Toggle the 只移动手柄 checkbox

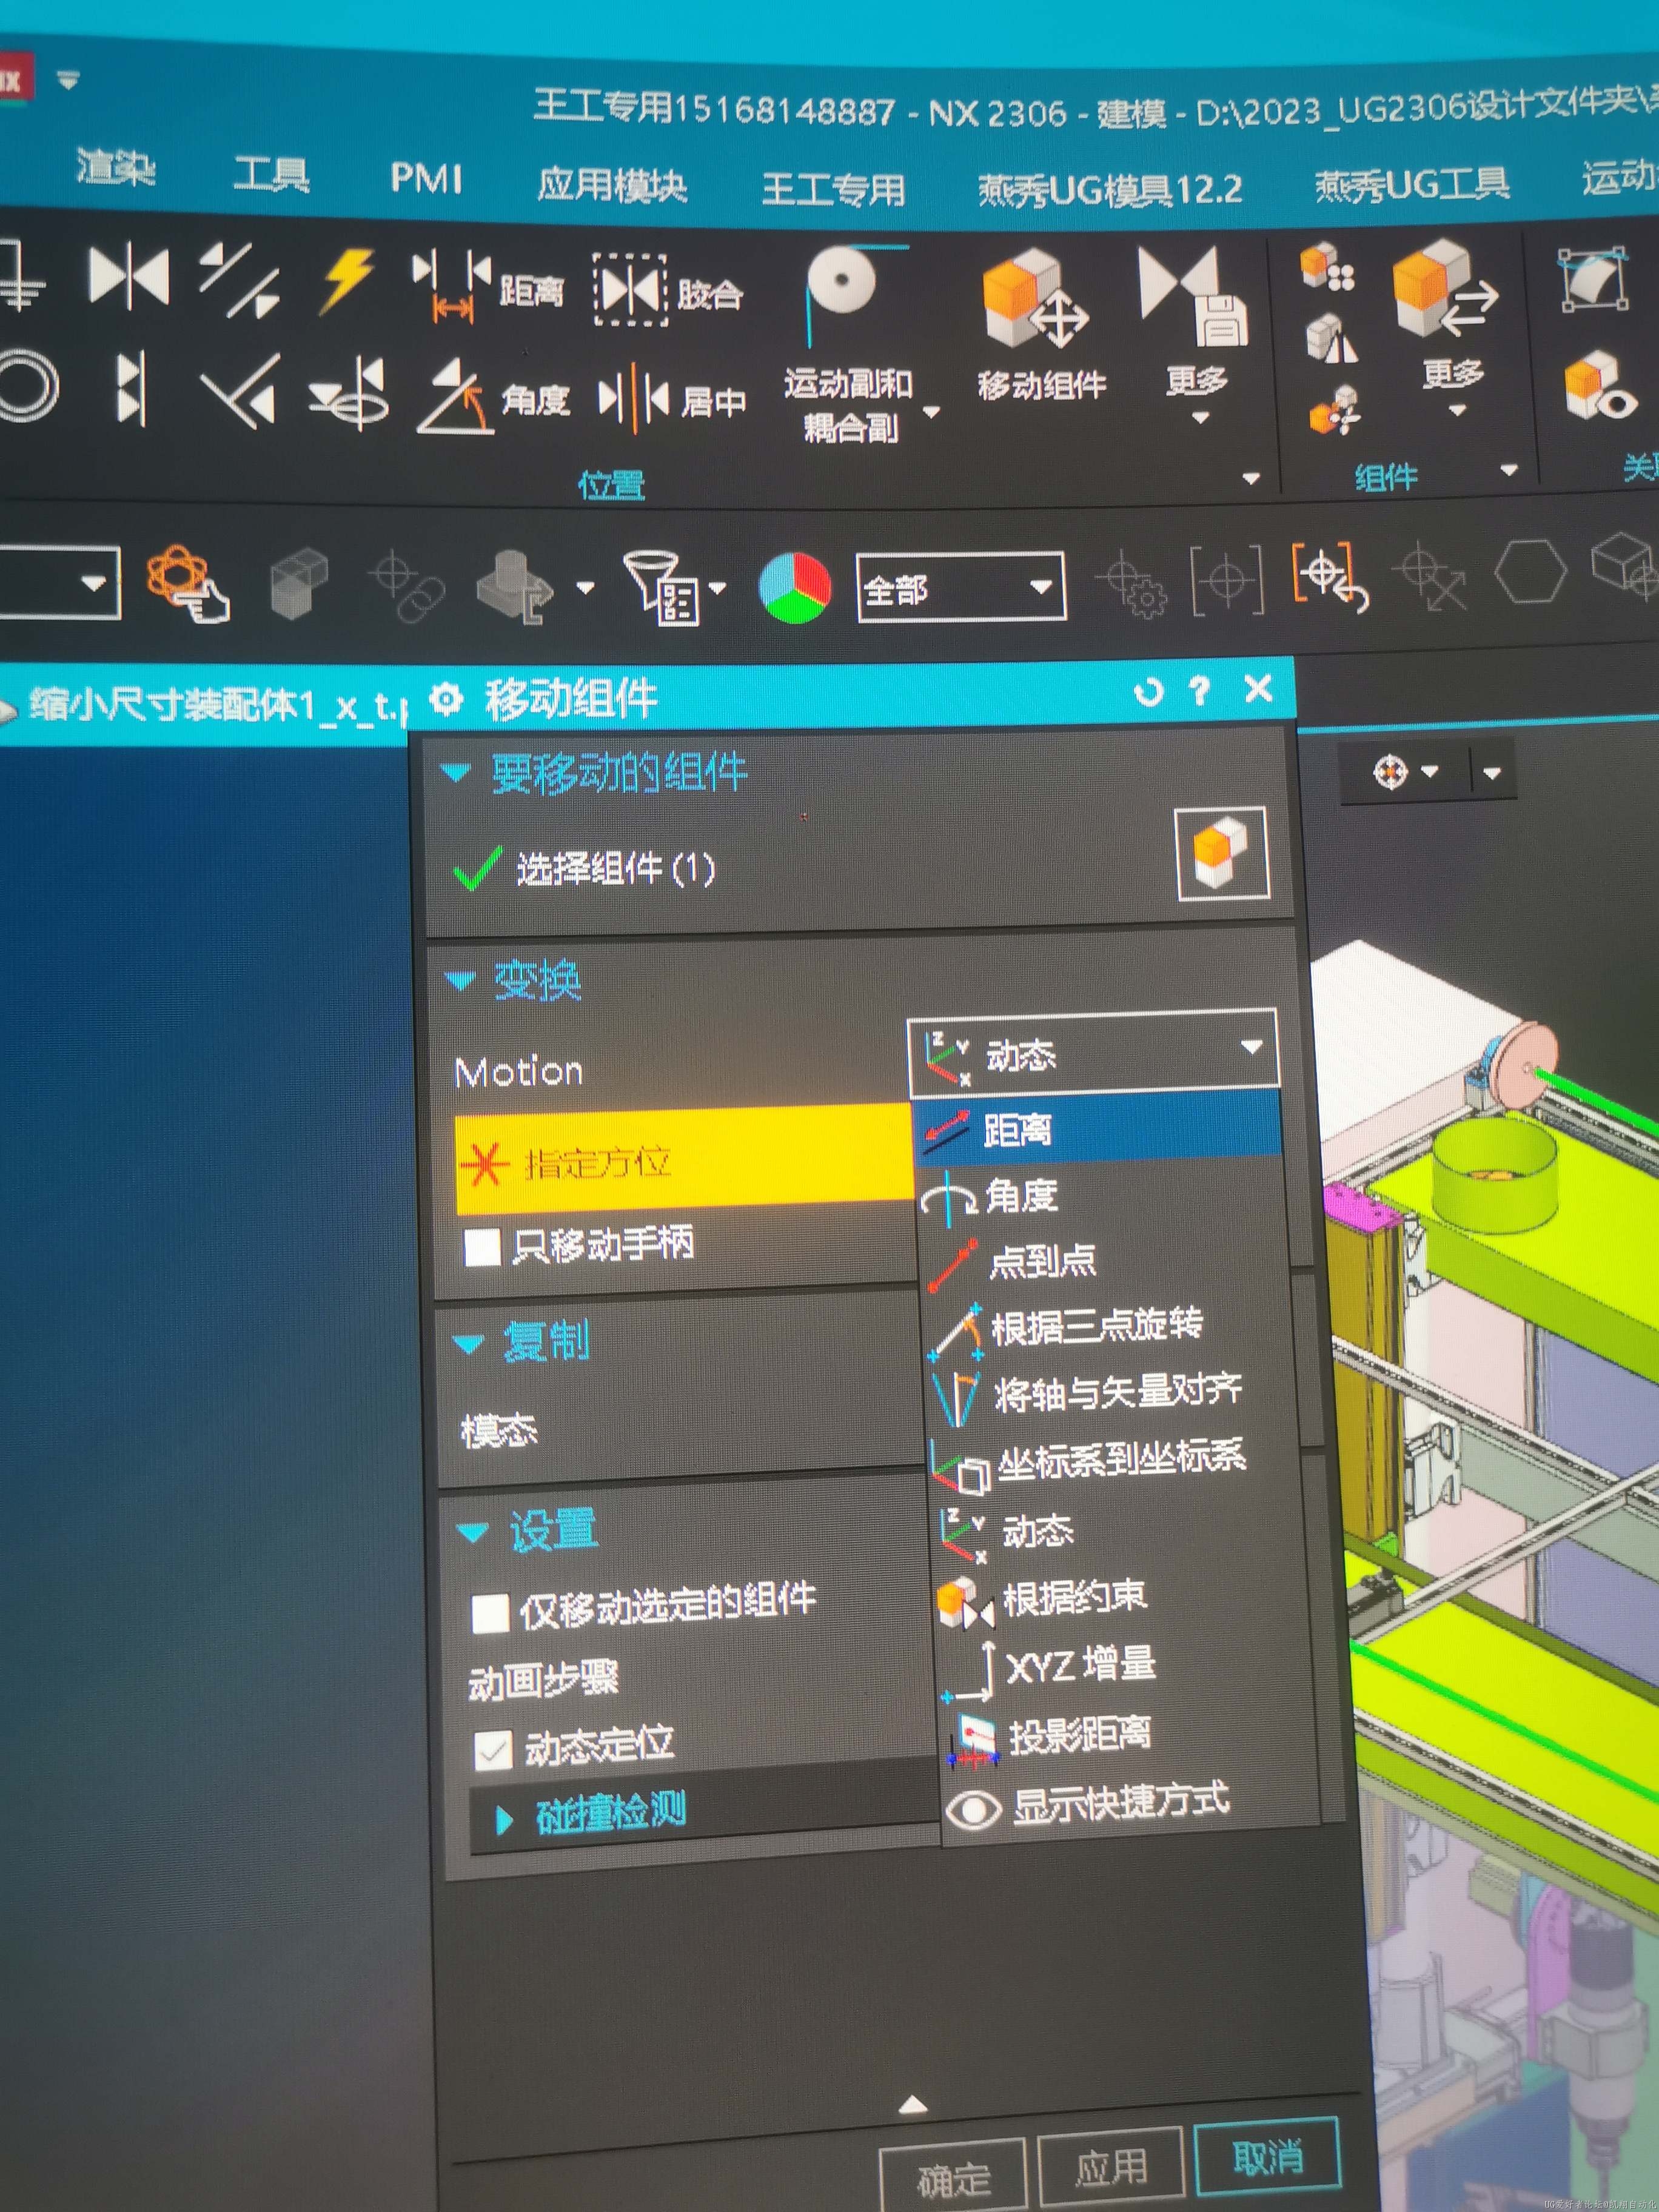coord(482,1247)
